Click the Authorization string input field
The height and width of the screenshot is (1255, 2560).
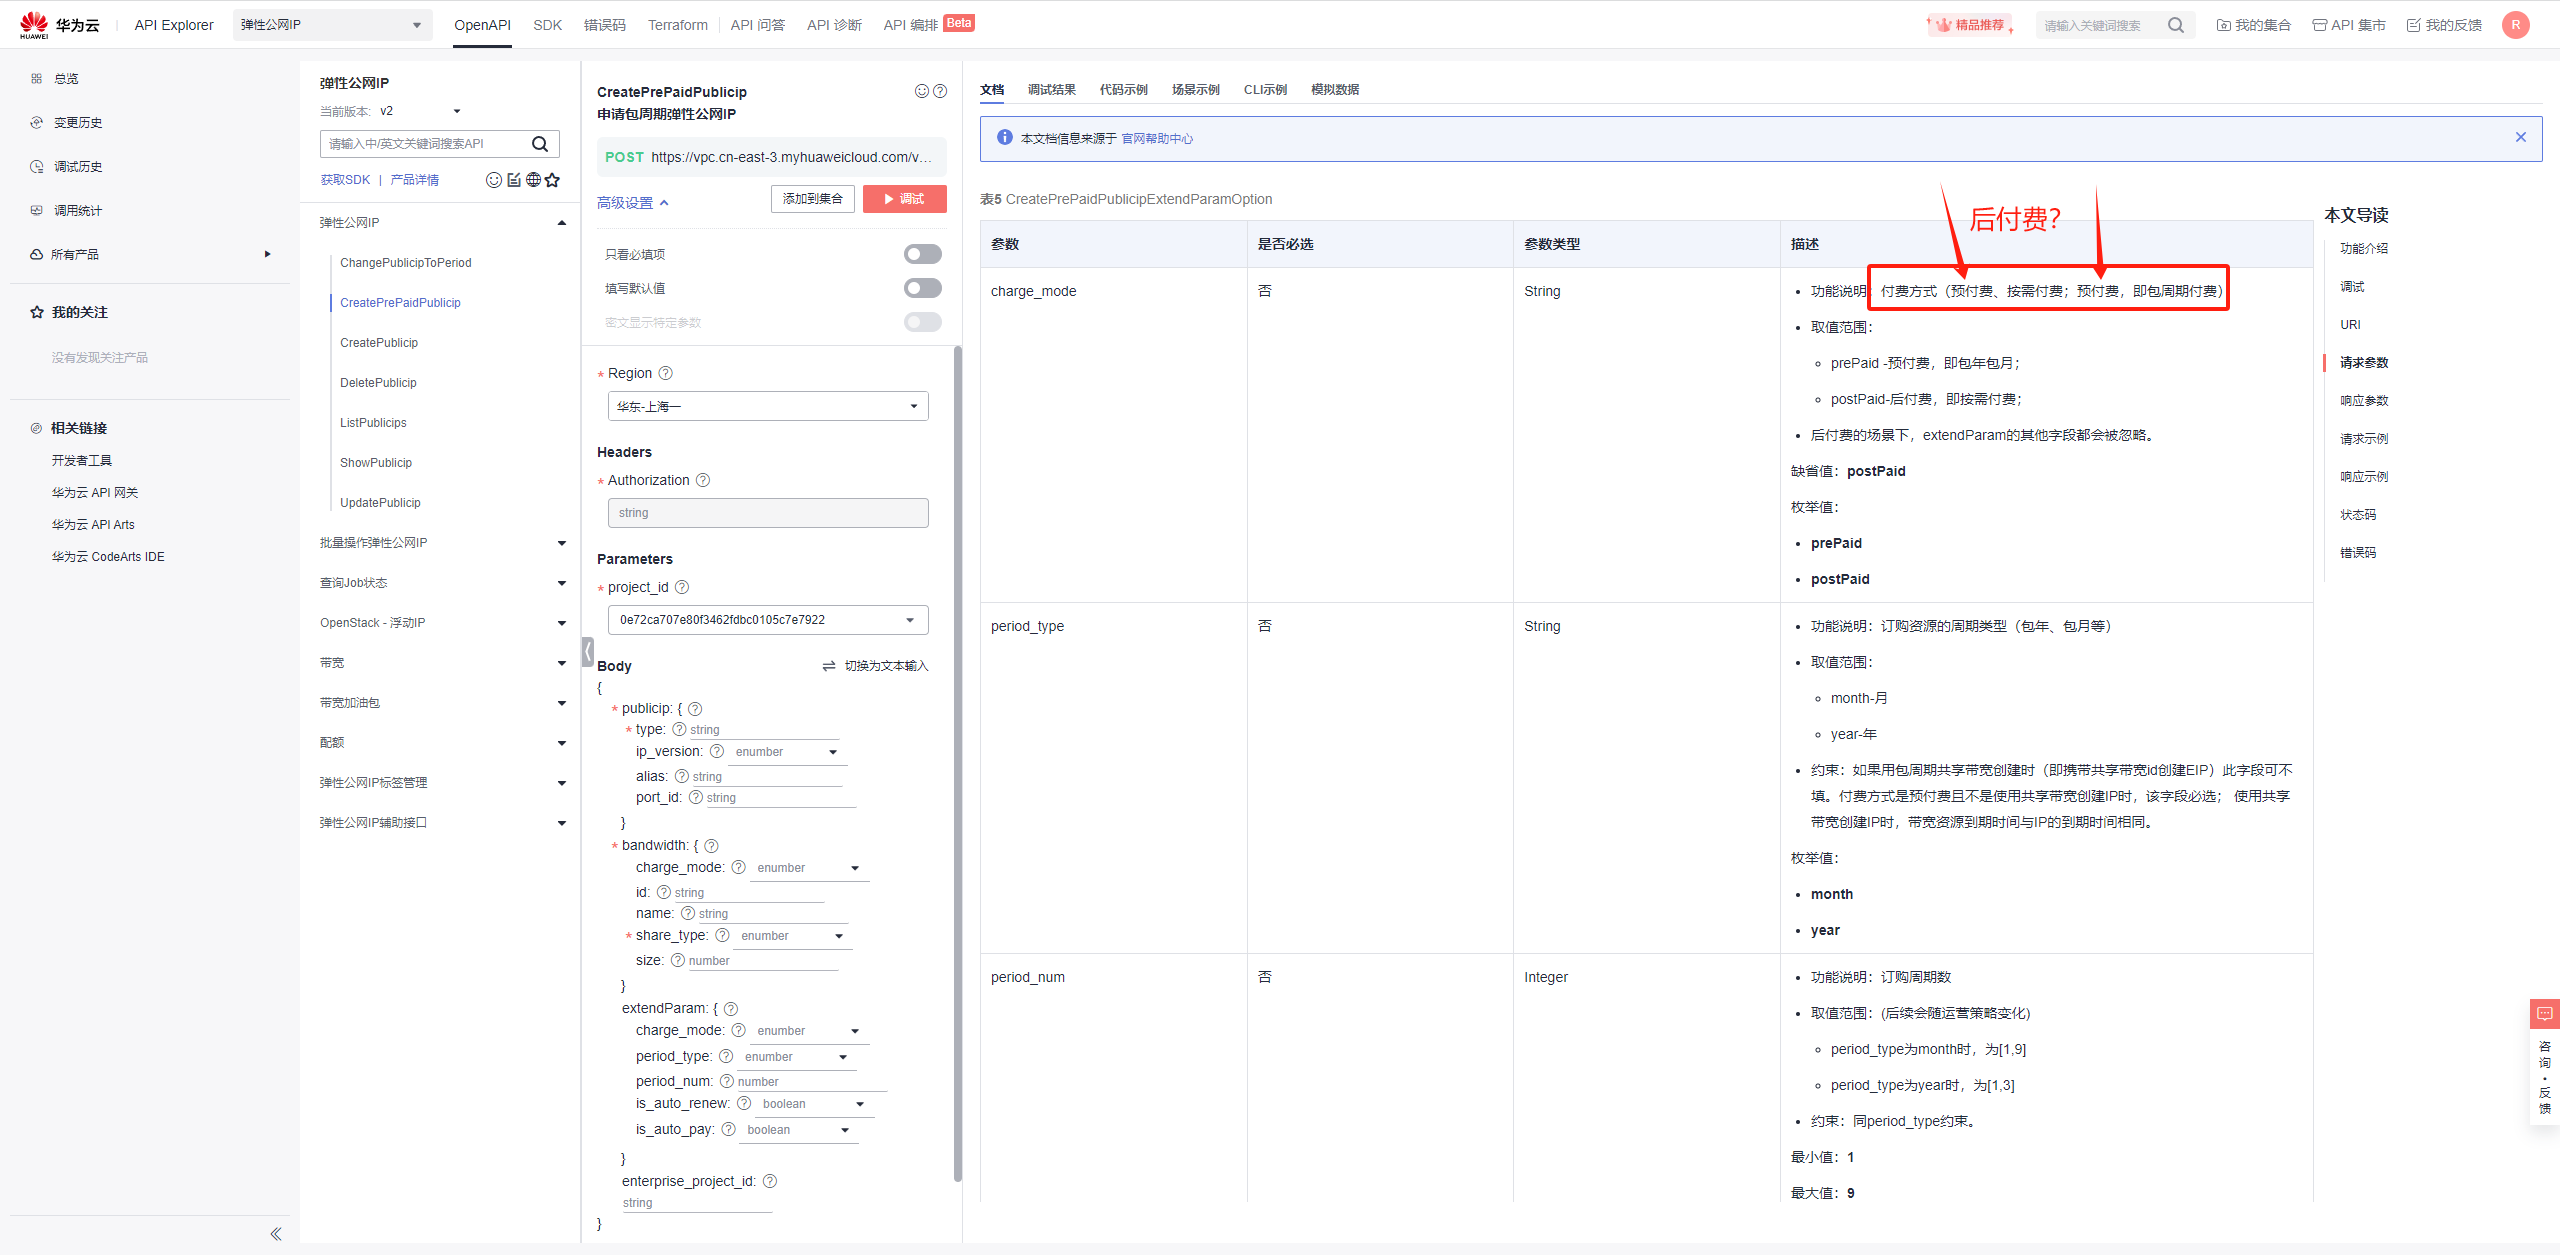point(767,513)
